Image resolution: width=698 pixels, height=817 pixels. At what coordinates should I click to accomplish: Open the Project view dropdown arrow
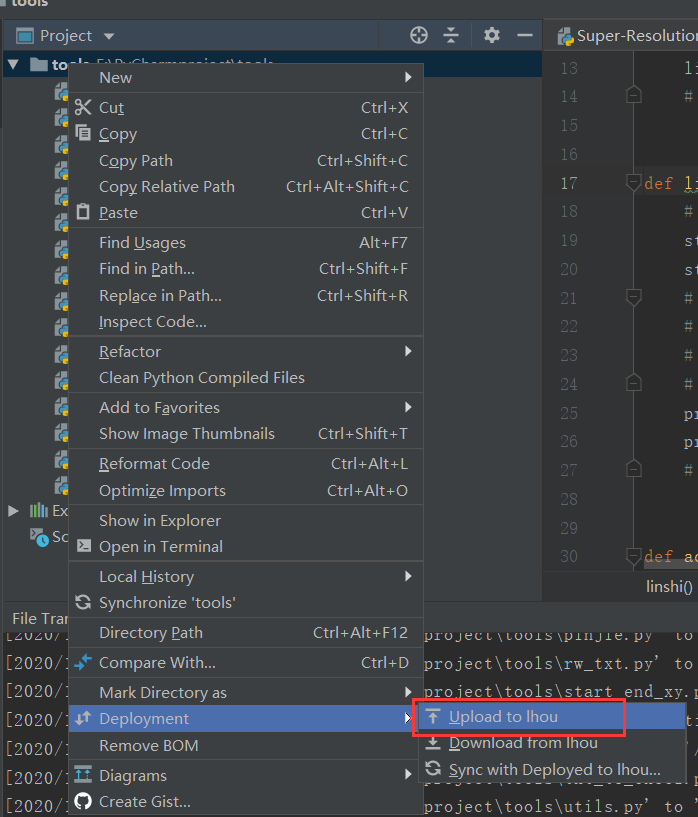click(x=108, y=36)
